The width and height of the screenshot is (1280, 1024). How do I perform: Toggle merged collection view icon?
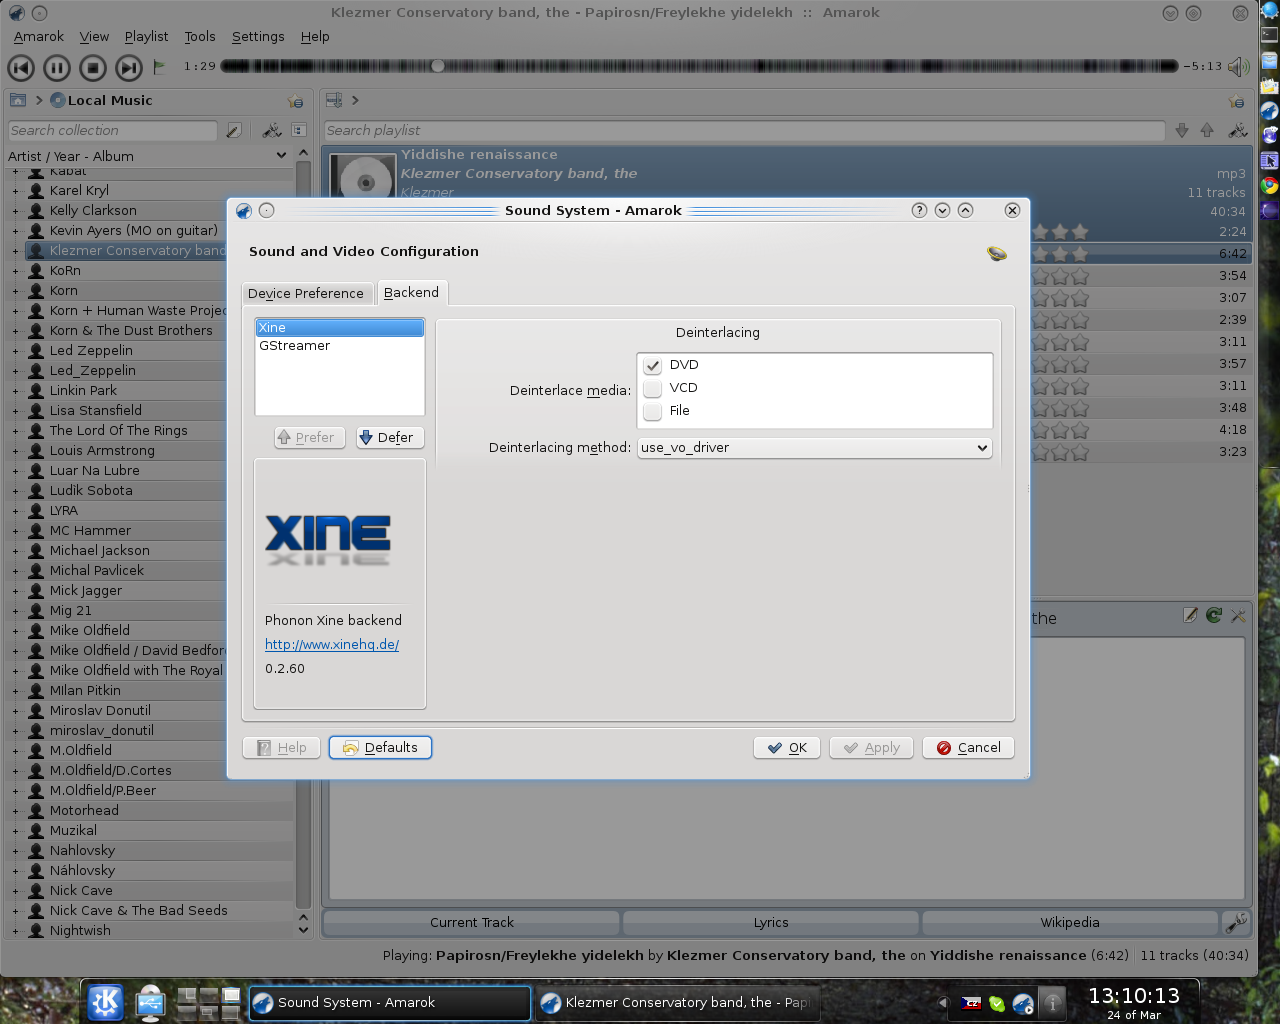pos(299,130)
